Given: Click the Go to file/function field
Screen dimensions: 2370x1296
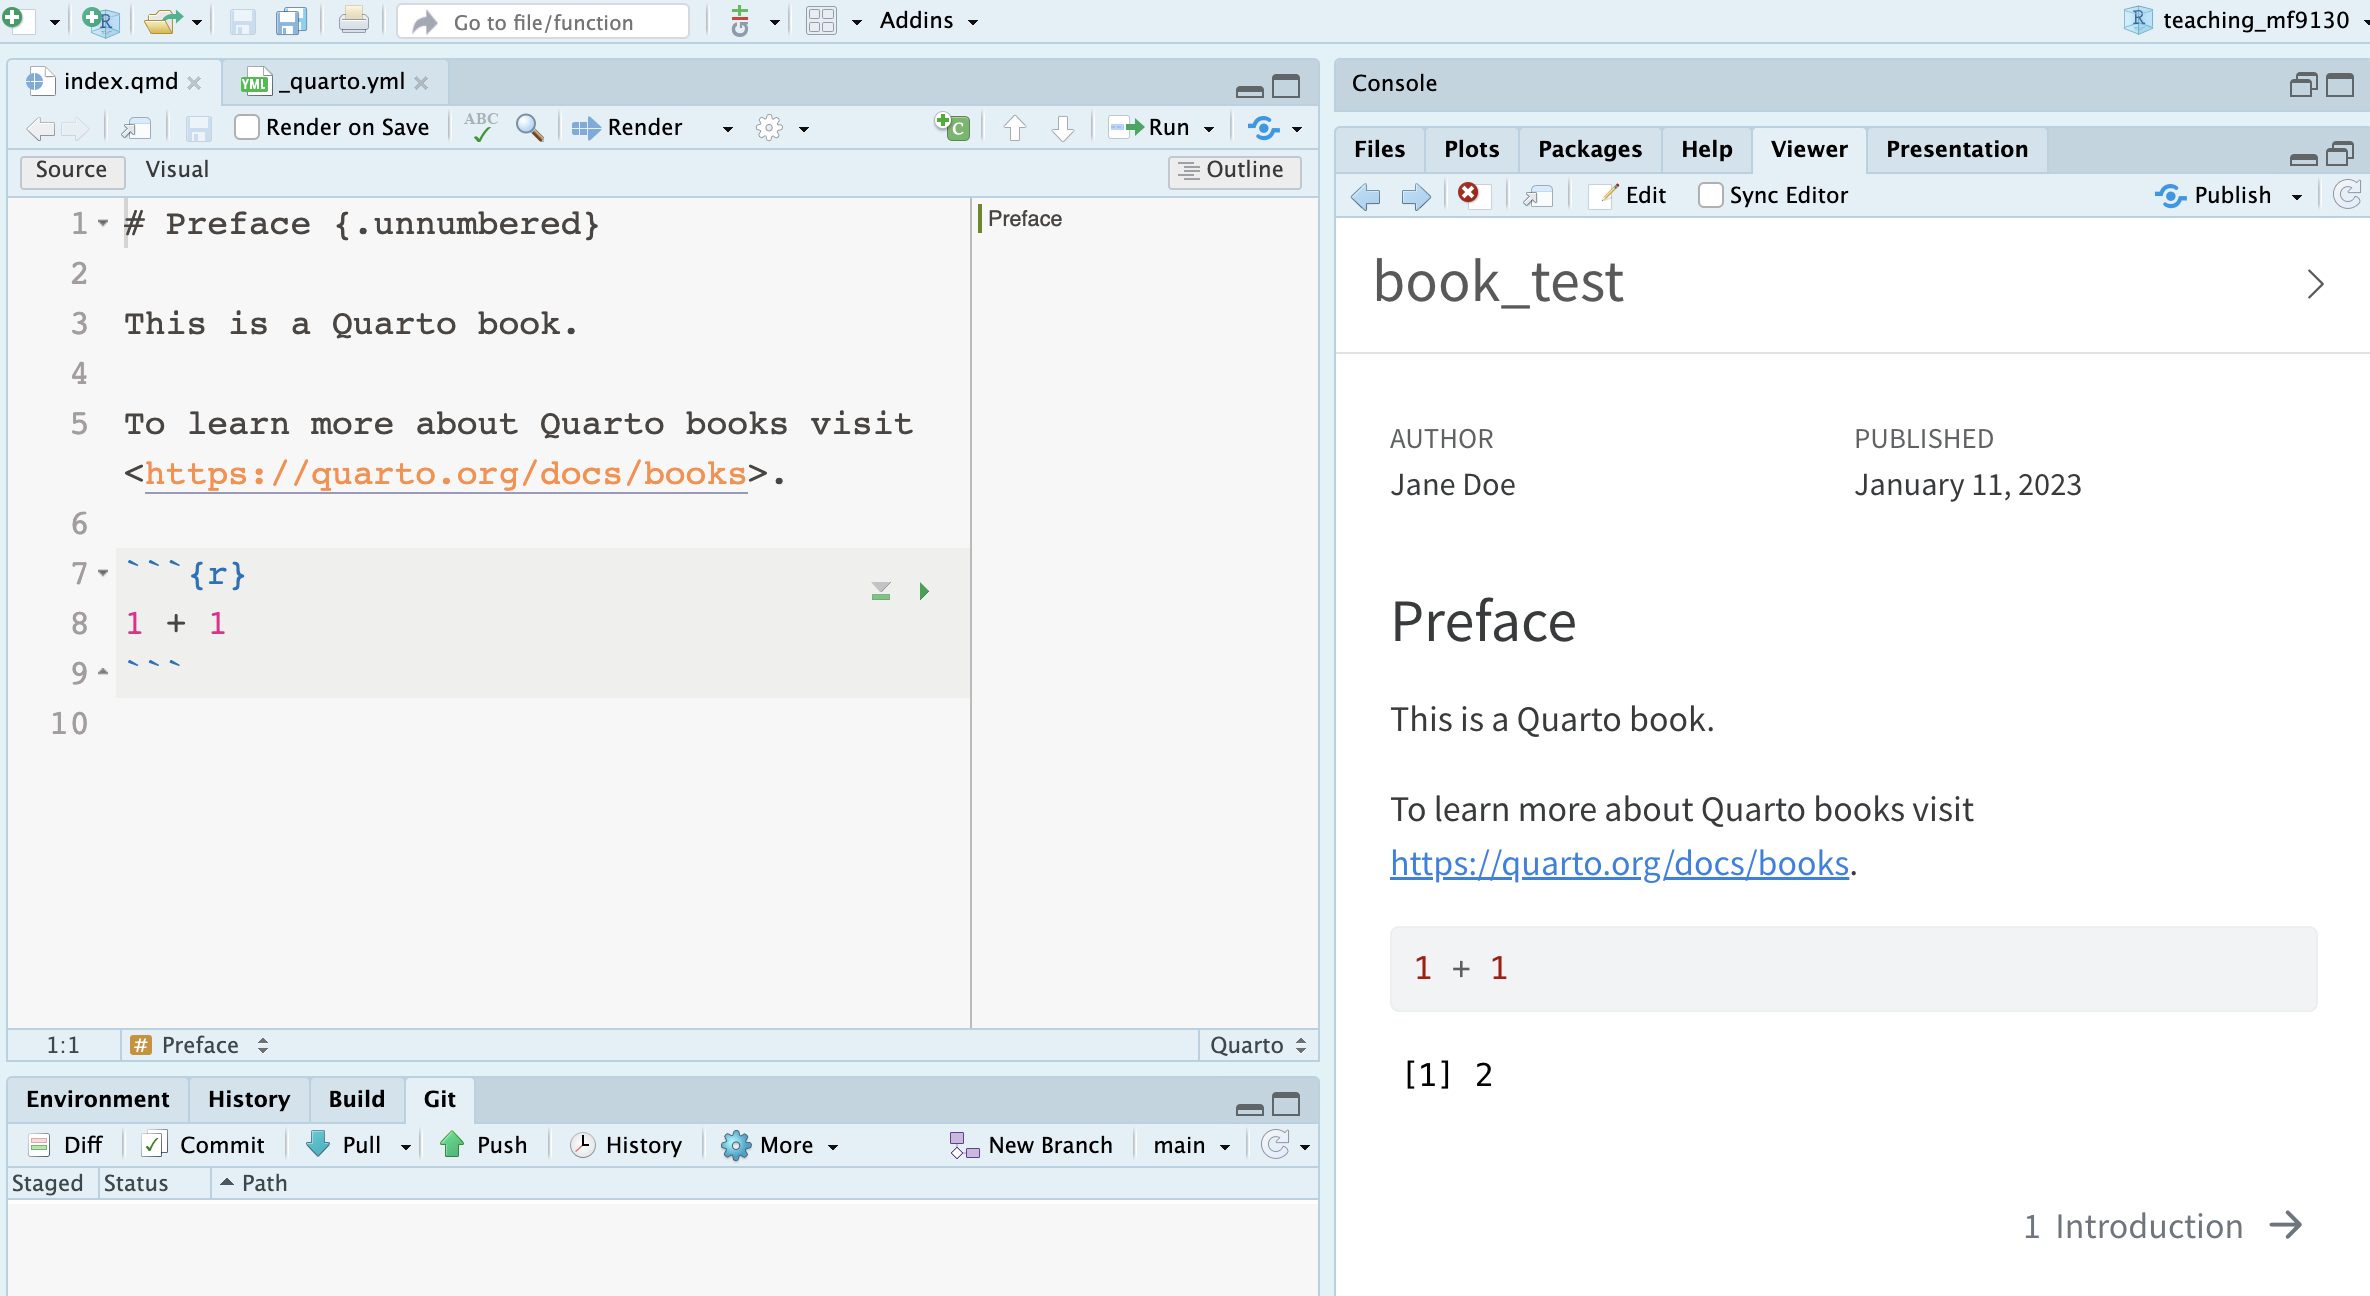Looking at the screenshot, I should (x=543, y=22).
